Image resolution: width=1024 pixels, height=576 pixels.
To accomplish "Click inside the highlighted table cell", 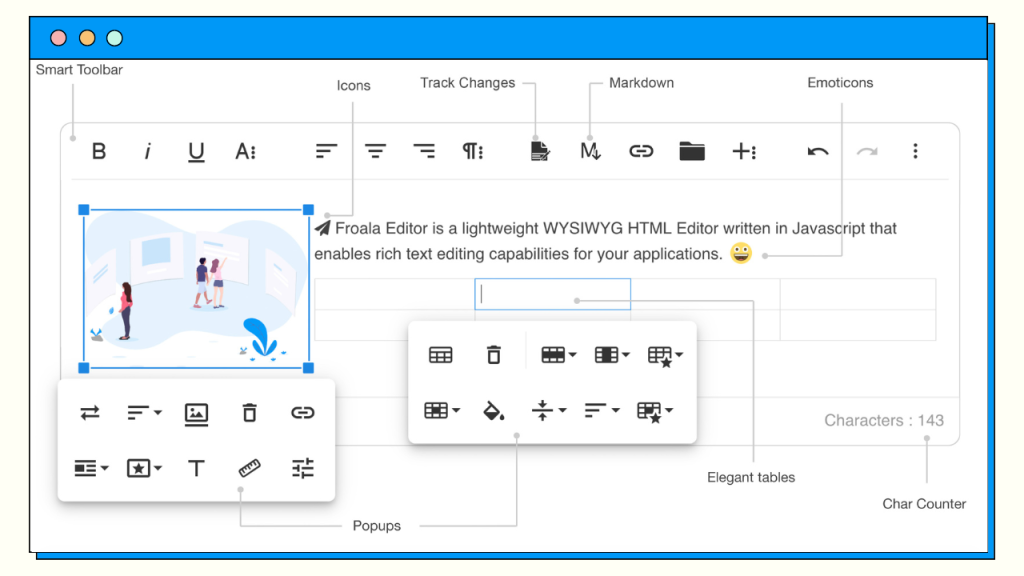I will coord(552,293).
